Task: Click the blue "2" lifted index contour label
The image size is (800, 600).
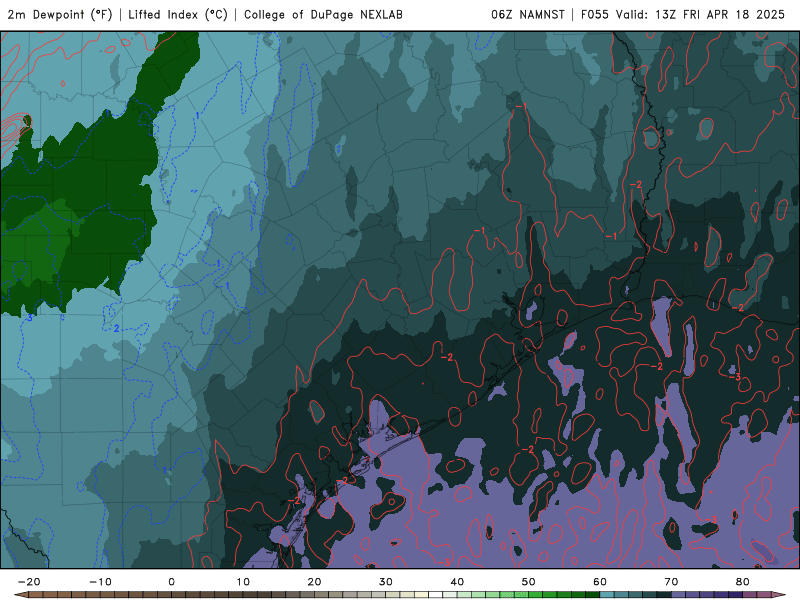Action: pos(116,329)
